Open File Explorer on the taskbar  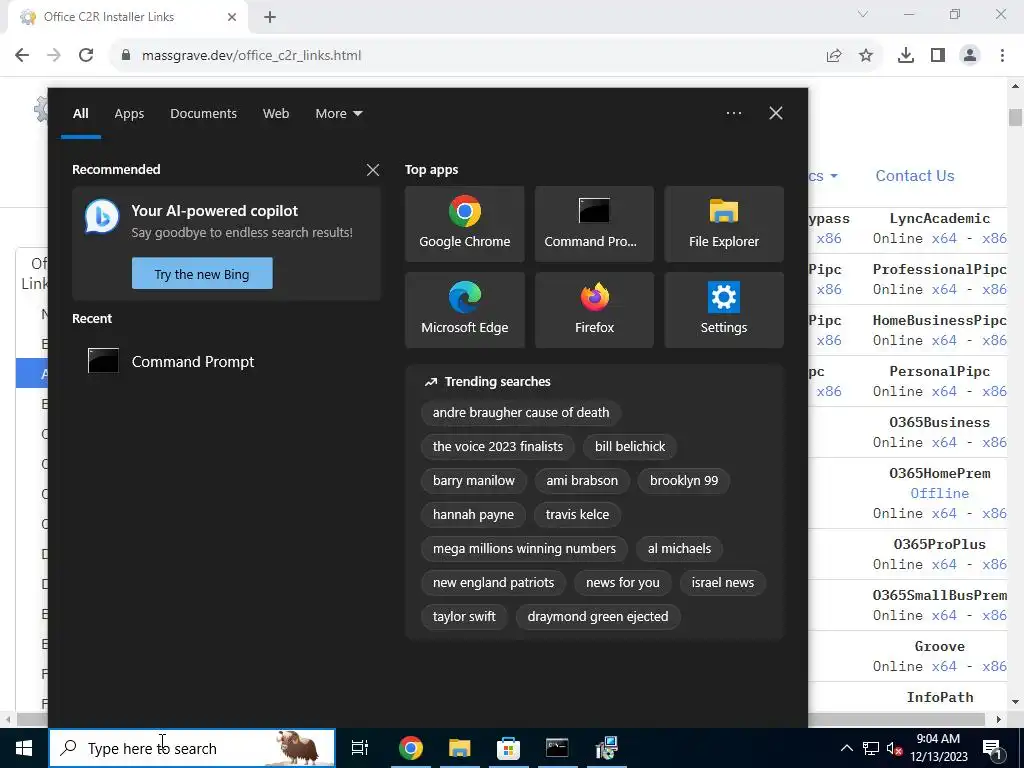460,748
